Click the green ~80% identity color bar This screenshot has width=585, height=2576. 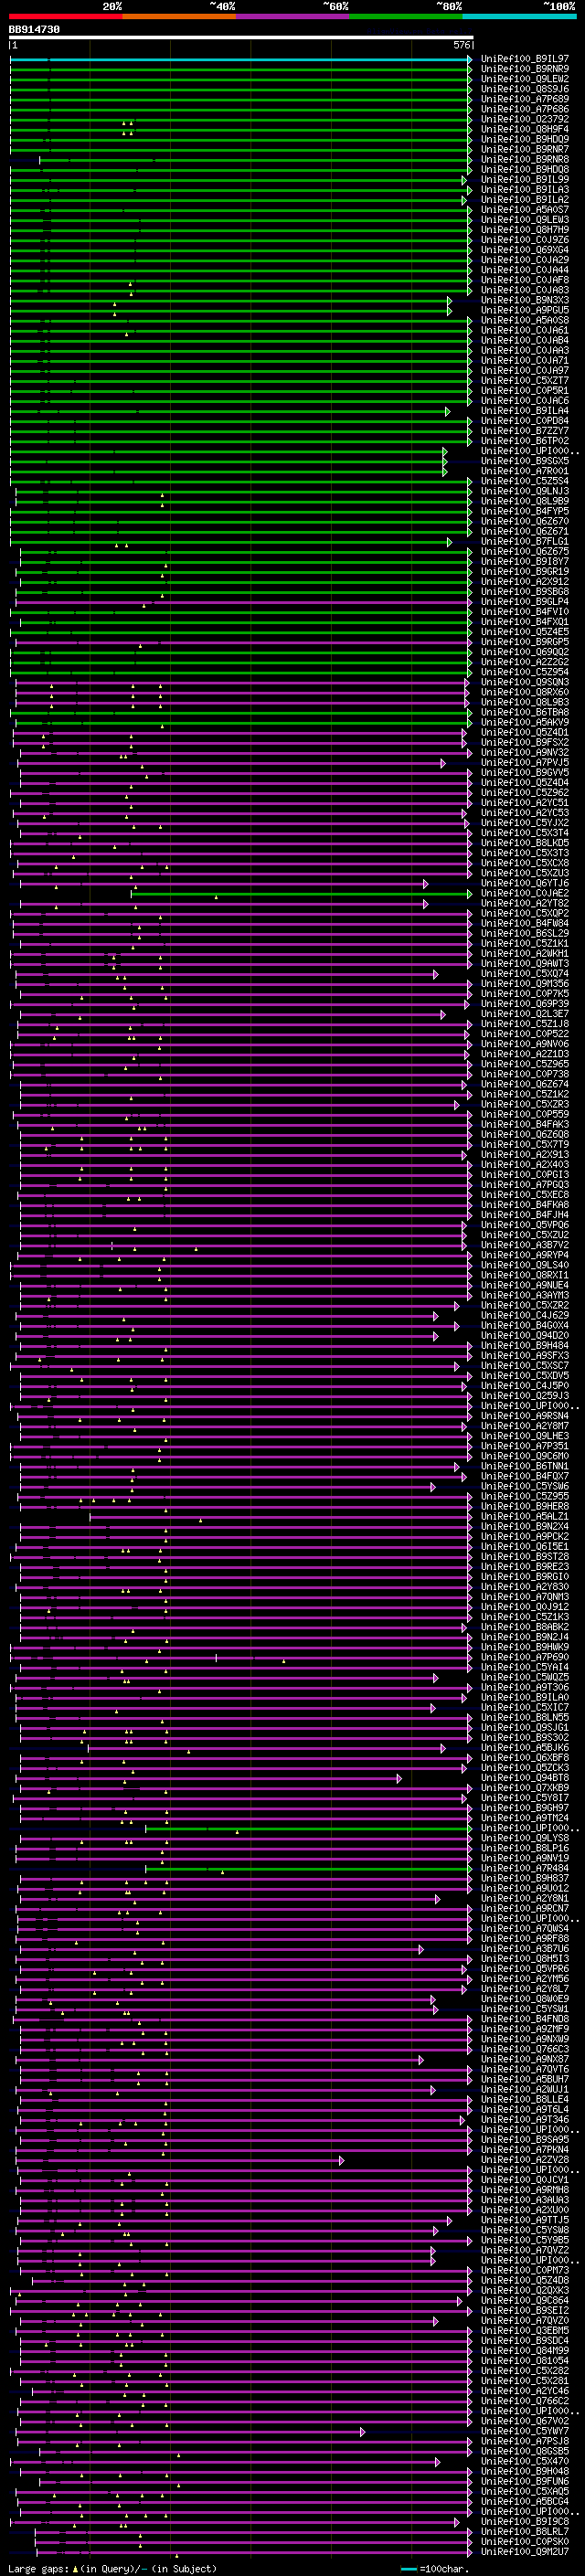pyautogui.click(x=406, y=17)
